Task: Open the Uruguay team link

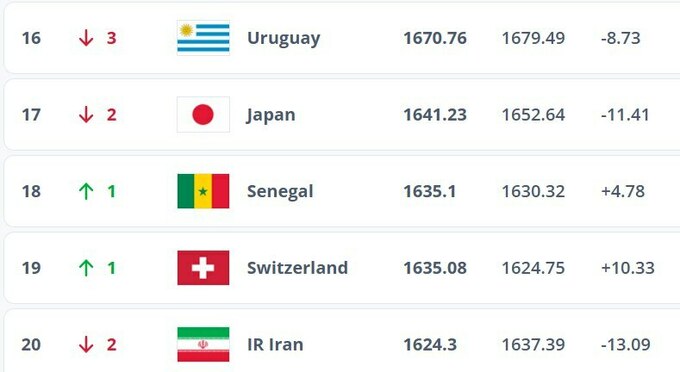Action: coord(284,39)
